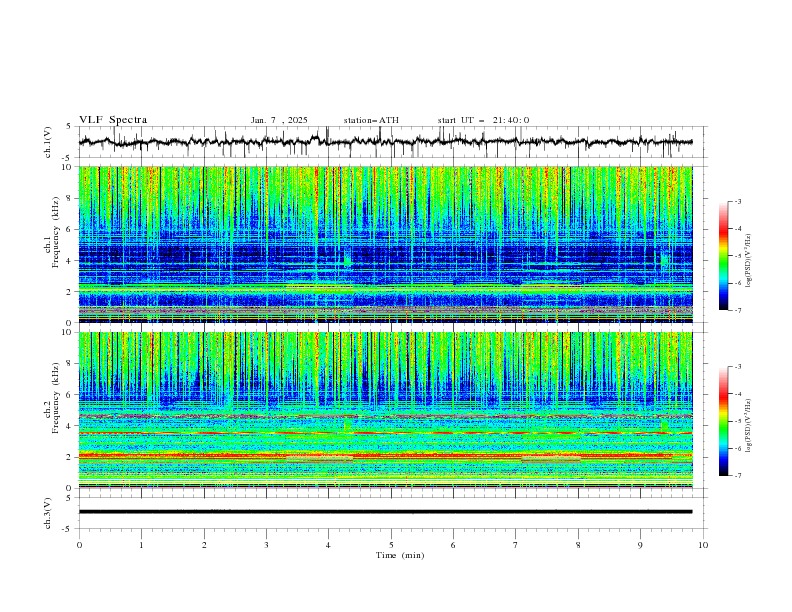Screen dimensions: 792x612
Task: Click inside the ch.2 spectrogram panel
Action: [x=385, y=410]
